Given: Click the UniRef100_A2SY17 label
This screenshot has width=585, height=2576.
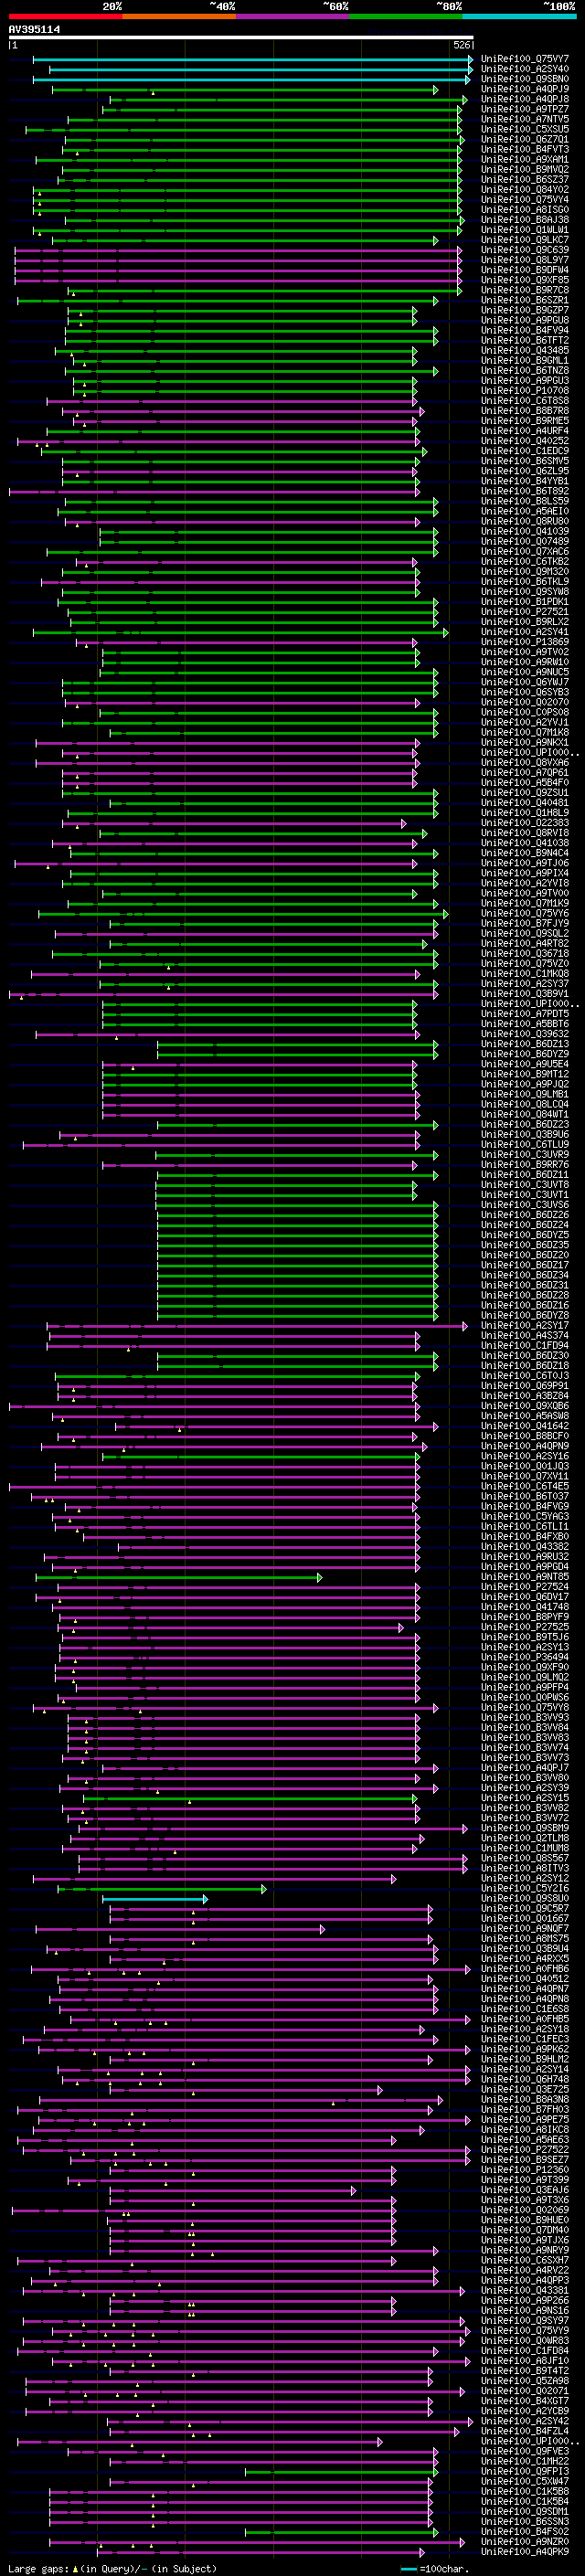Looking at the screenshot, I should [x=525, y=1326].
